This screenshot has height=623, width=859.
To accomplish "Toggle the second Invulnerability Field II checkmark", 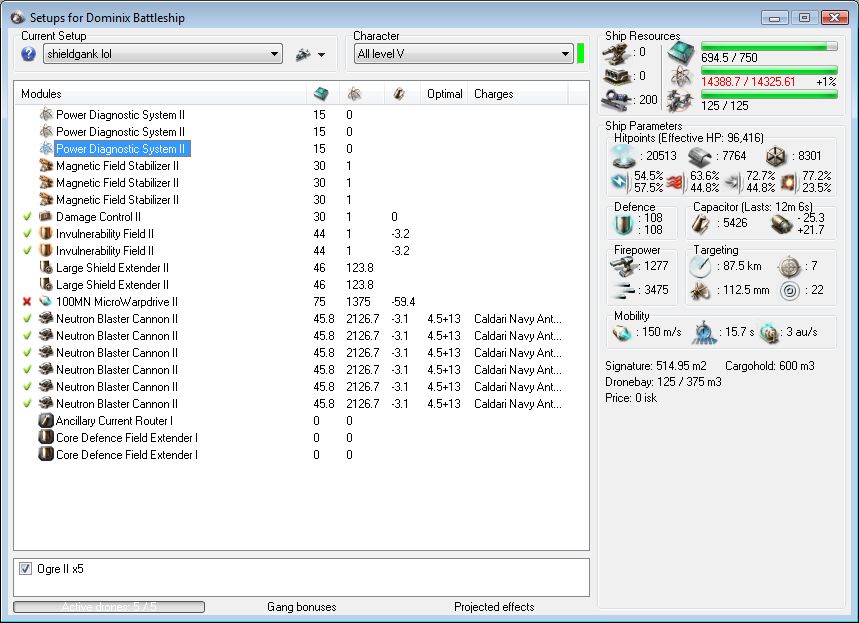I will [27, 250].
